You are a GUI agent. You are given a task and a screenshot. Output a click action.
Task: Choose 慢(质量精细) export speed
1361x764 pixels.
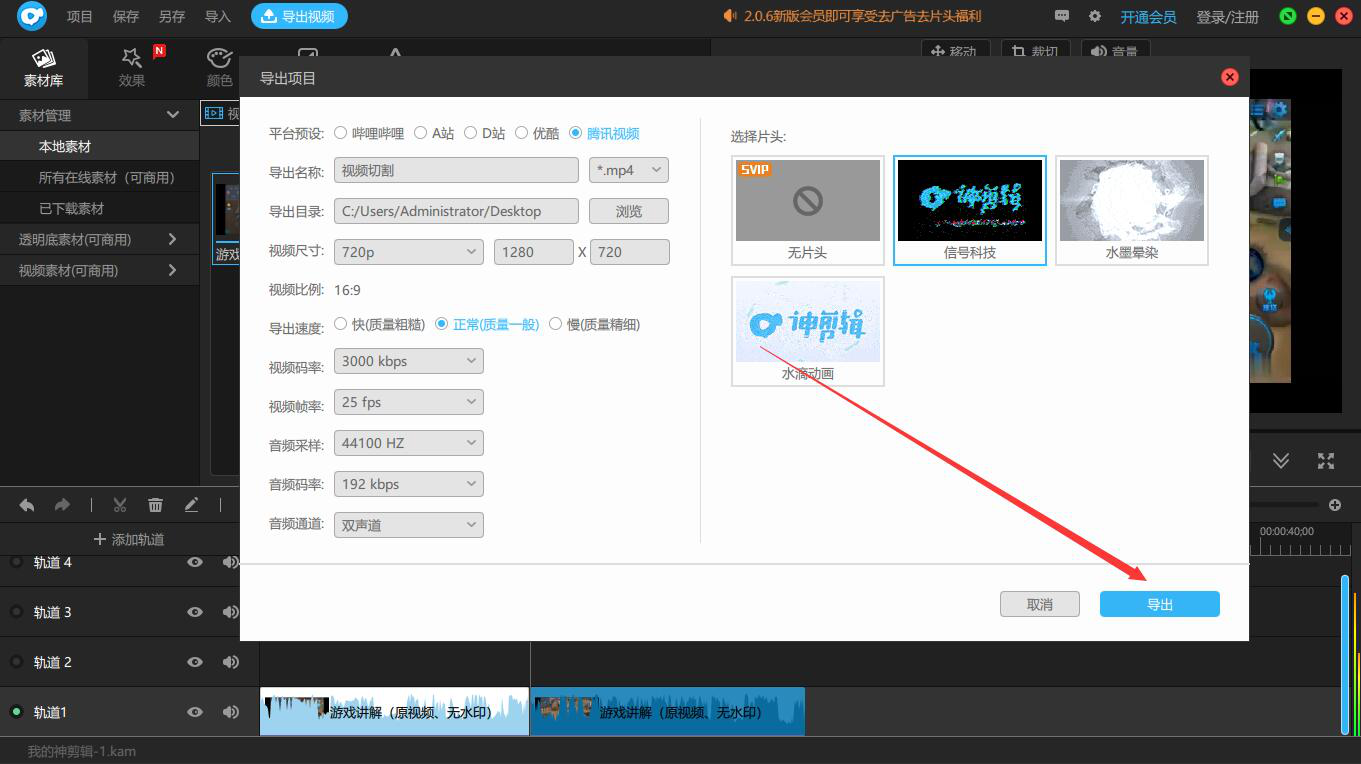594,324
